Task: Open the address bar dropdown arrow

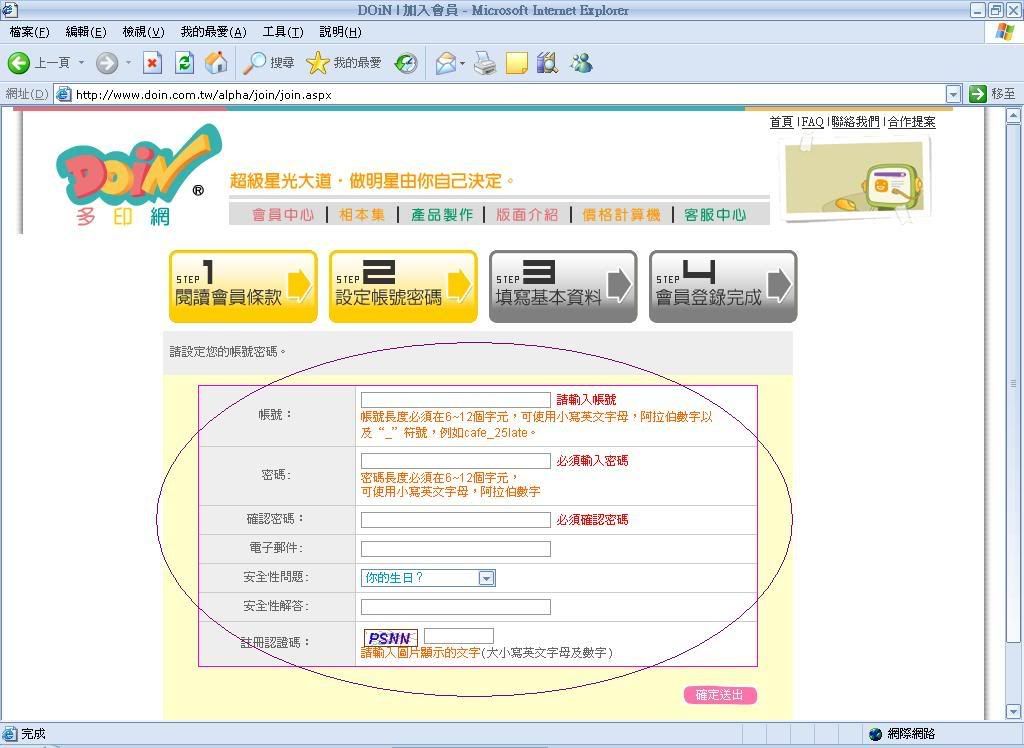Action: click(952, 94)
